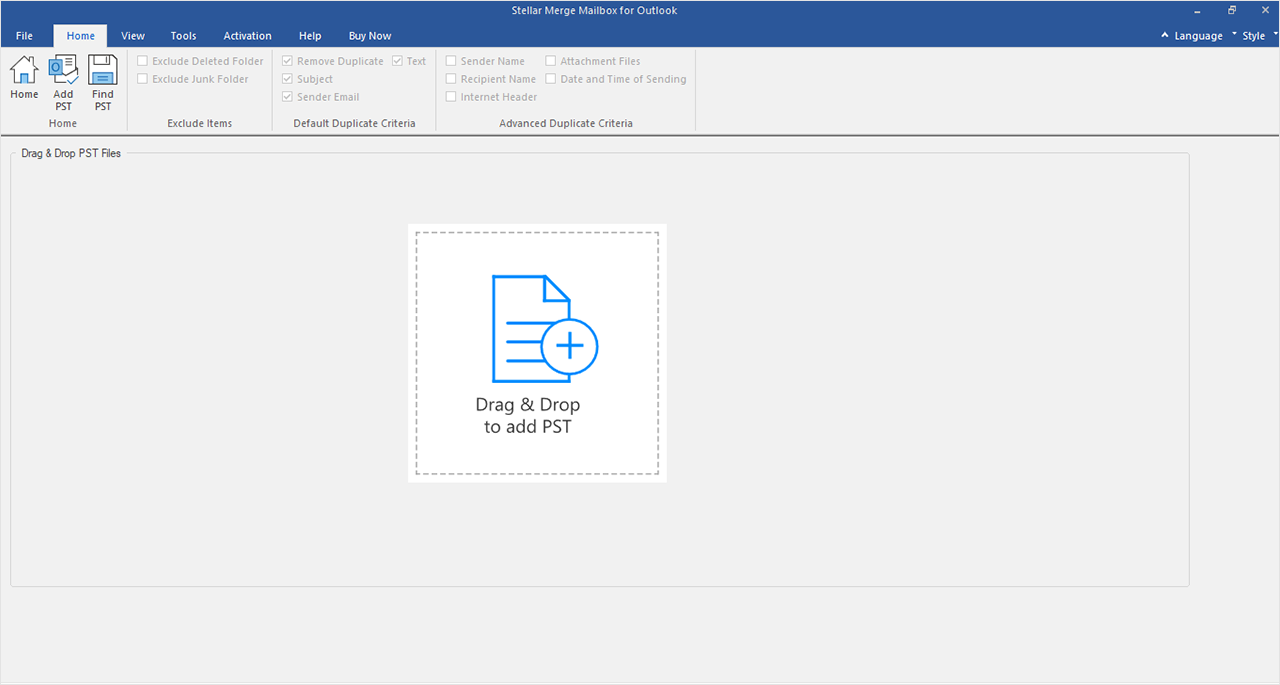This screenshot has height=685, width=1280.
Task: Switch to the View tab
Action: pyautogui.click(x=133, y=36)
